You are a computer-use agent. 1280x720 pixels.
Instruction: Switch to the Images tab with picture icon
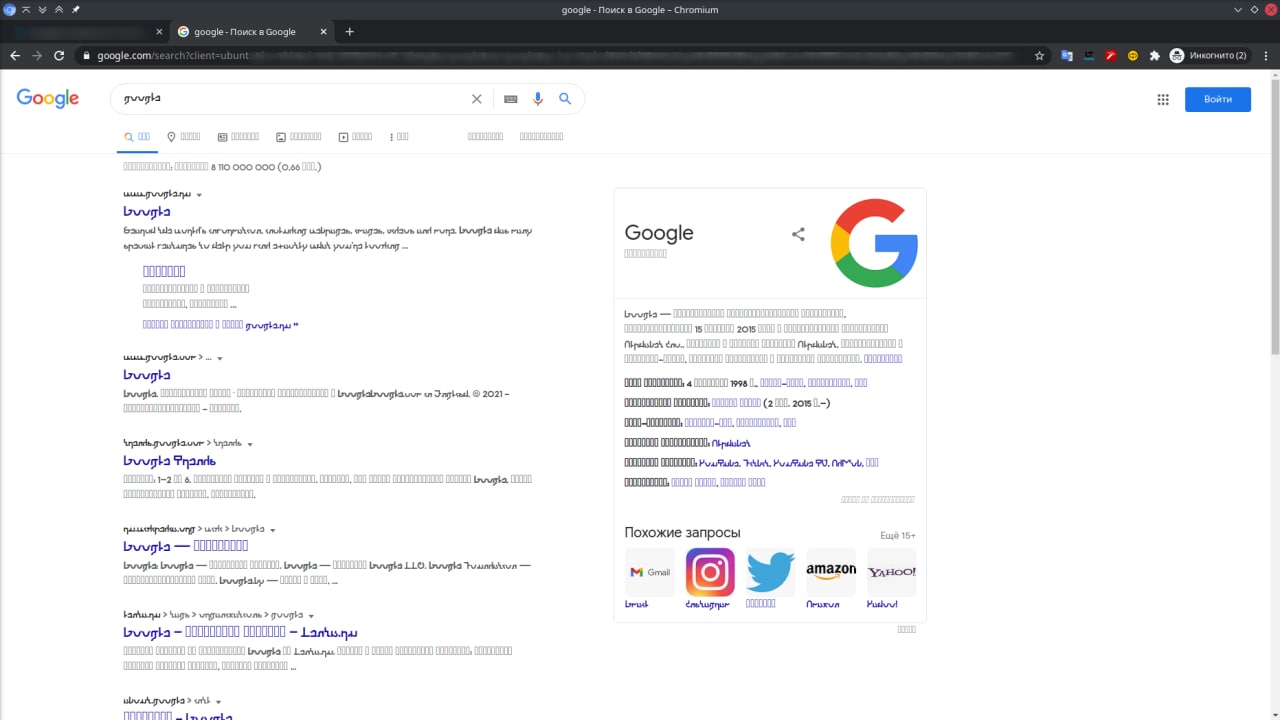point(299,137)
